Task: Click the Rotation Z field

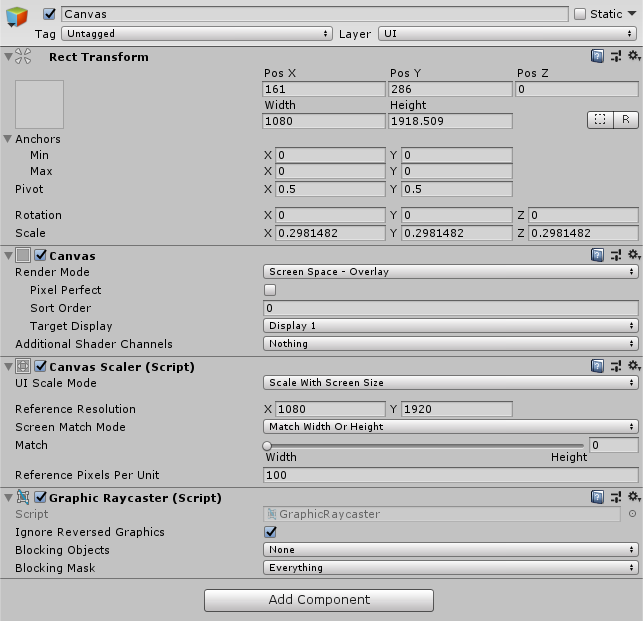Action: [x=583, y=215]
